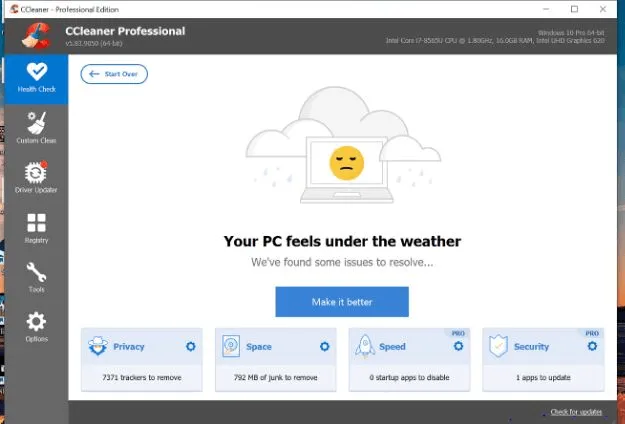This screenshot has height=424, width=625.
Task: Click the PRO badge on Security card
Action: pos(592,333)
